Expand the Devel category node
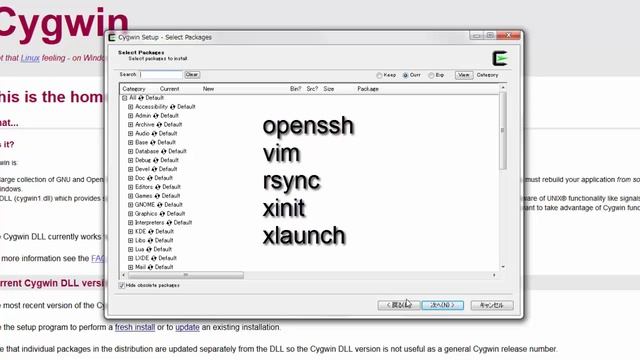 click(x=131, y=169)
